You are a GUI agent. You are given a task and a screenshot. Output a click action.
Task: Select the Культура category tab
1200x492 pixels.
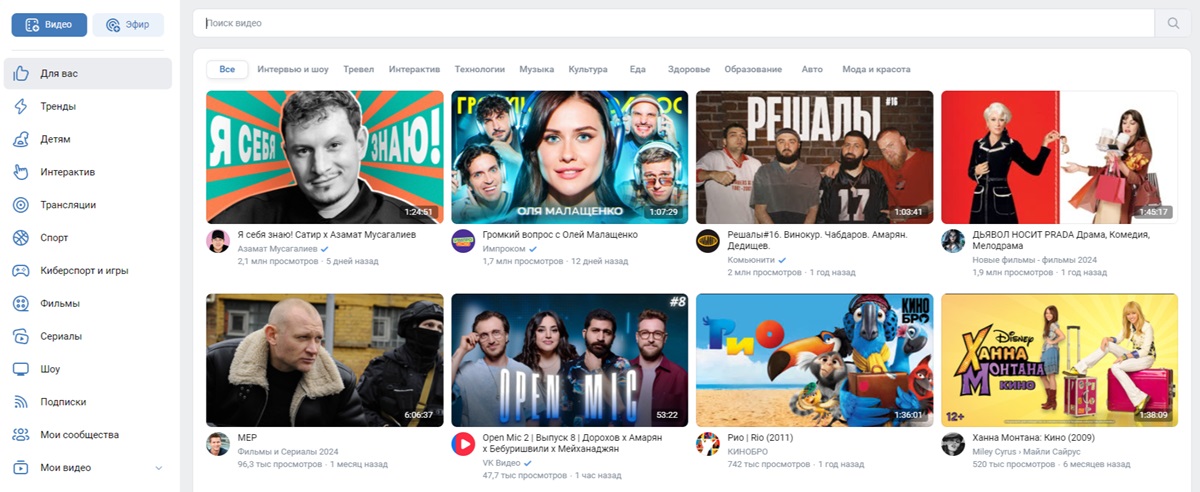pos(588,70)
